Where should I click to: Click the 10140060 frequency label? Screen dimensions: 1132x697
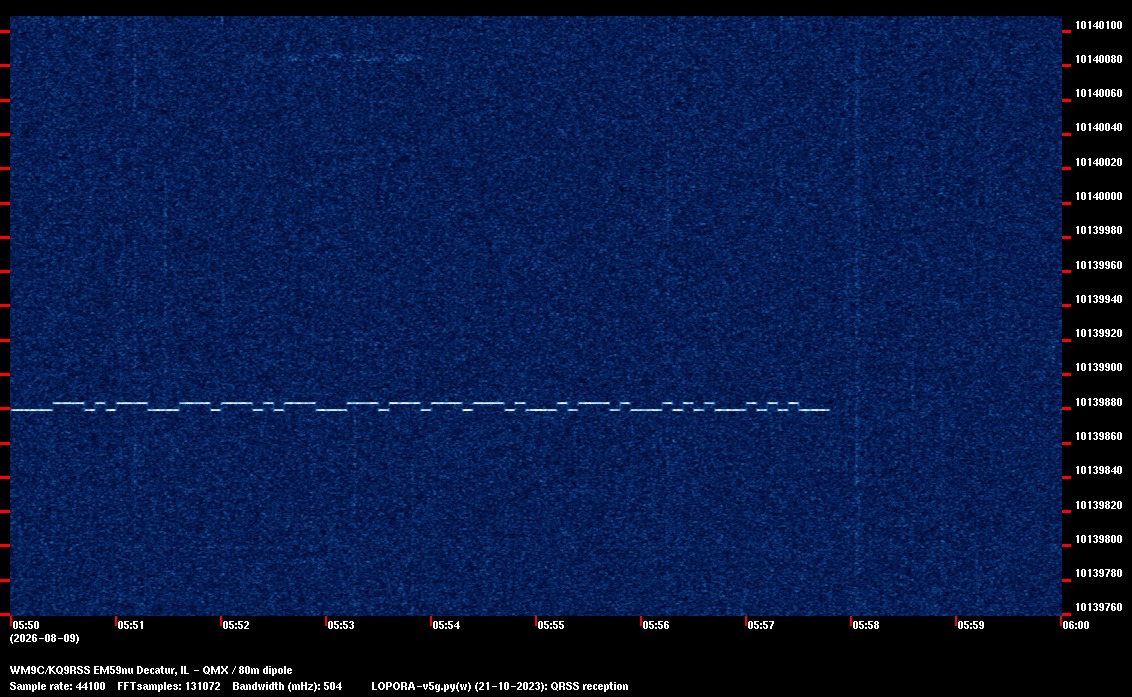tap(1099, 93)
